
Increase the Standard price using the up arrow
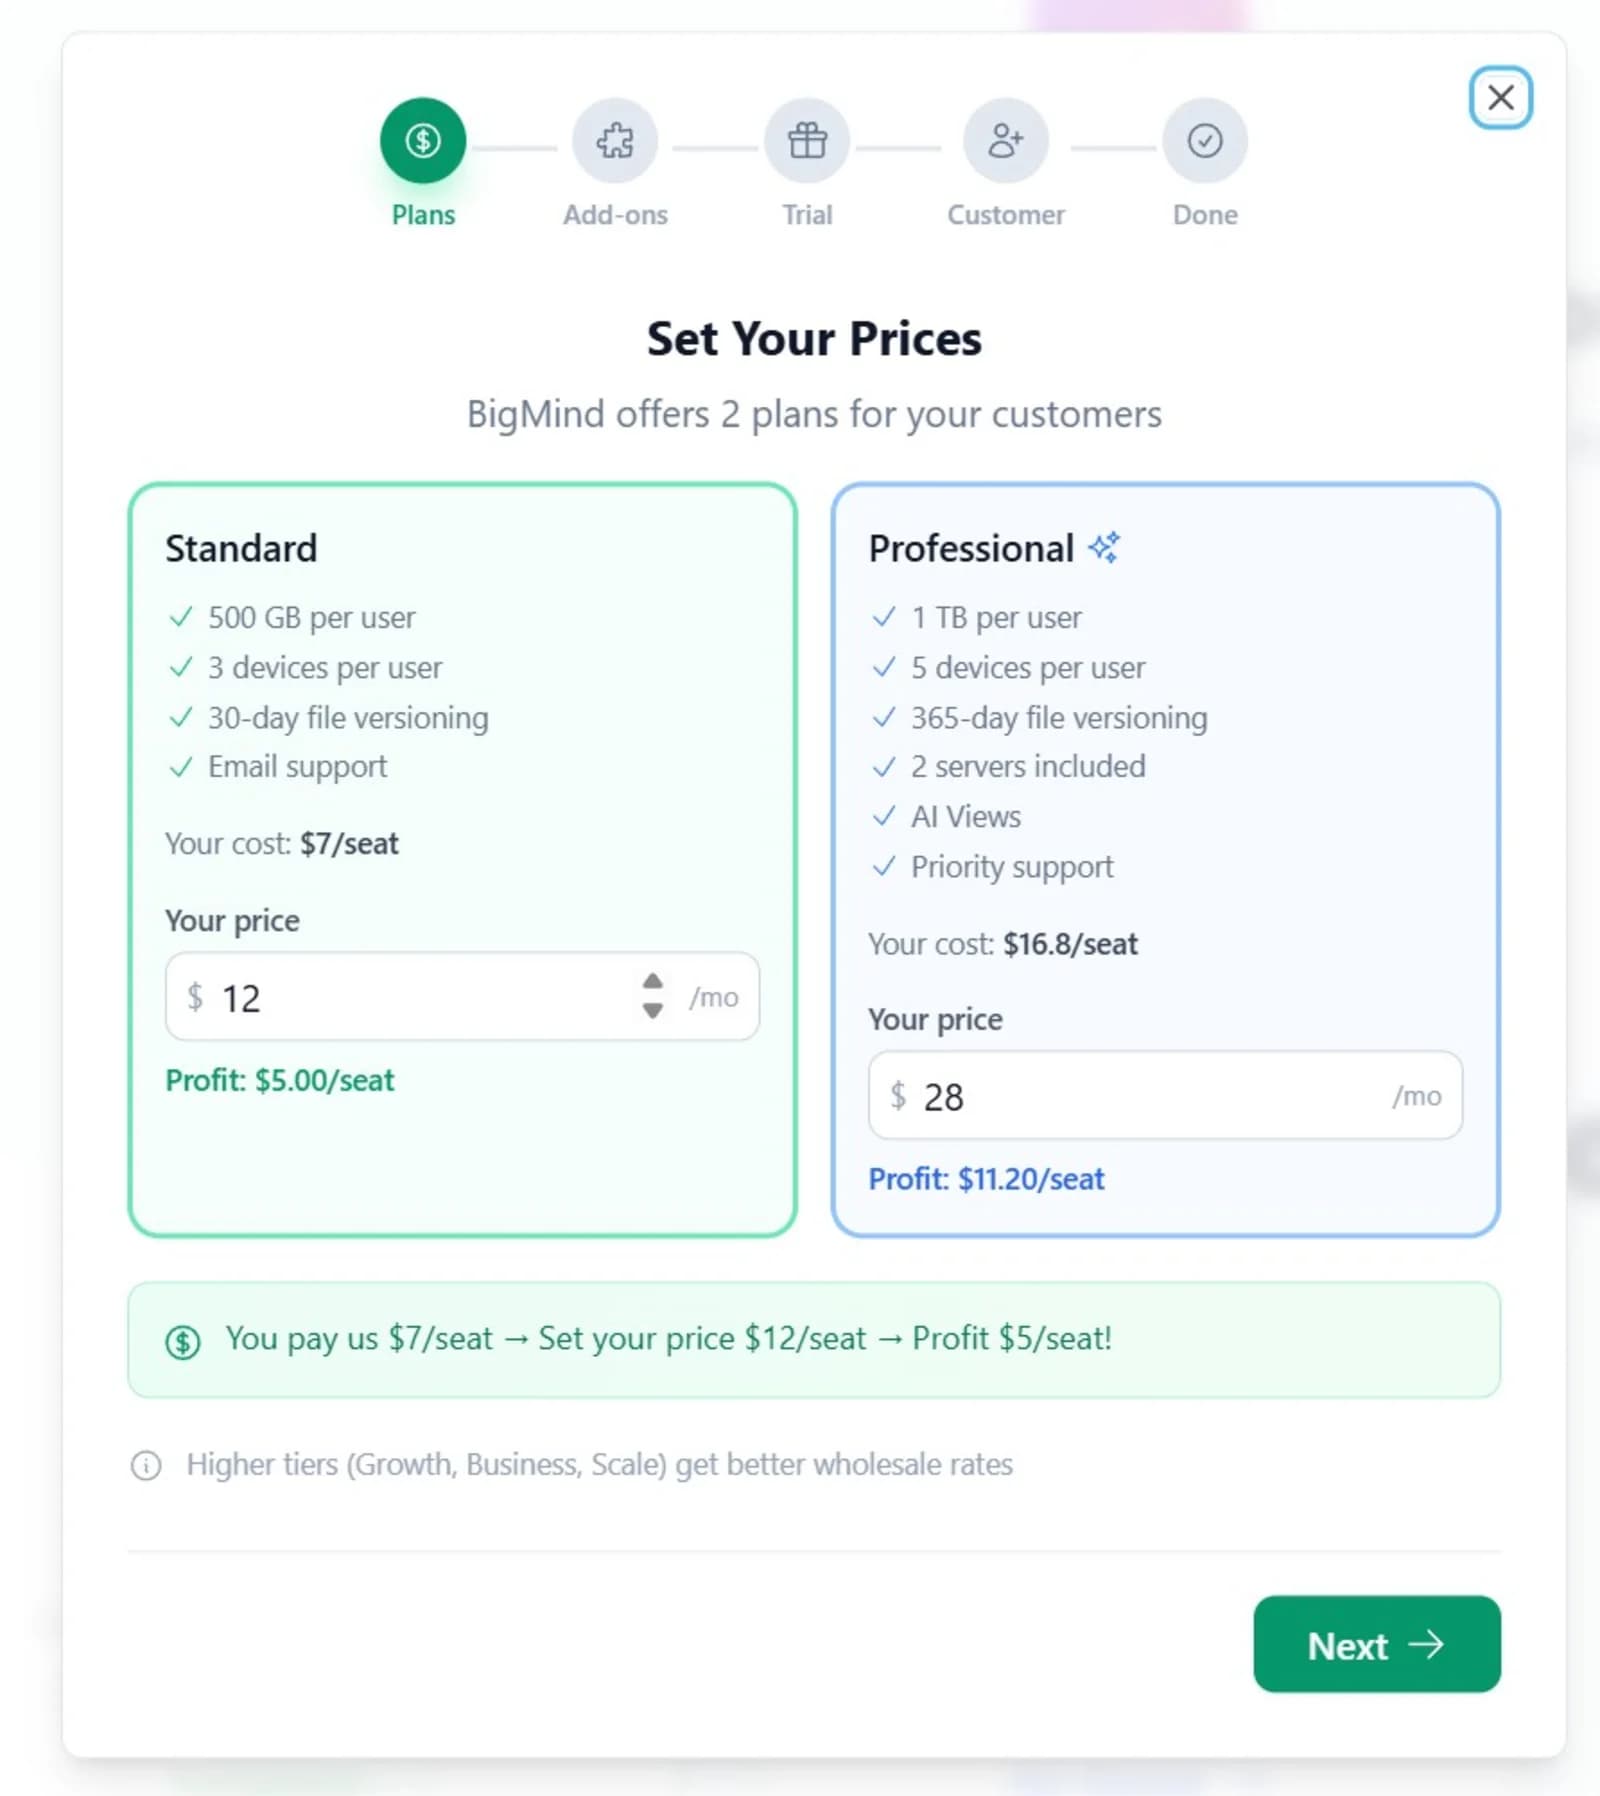(651, 983)
